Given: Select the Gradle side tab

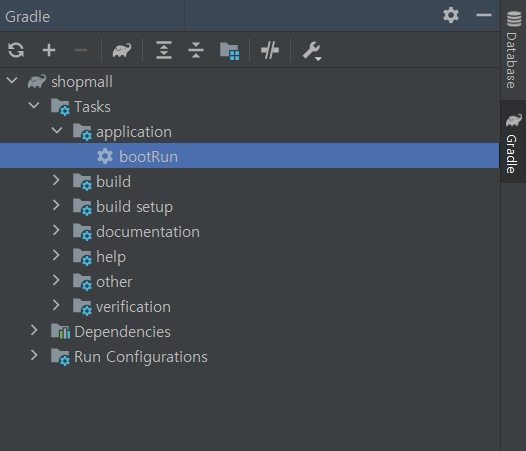Looking at the screenshot, I should (x=513, y=142).
